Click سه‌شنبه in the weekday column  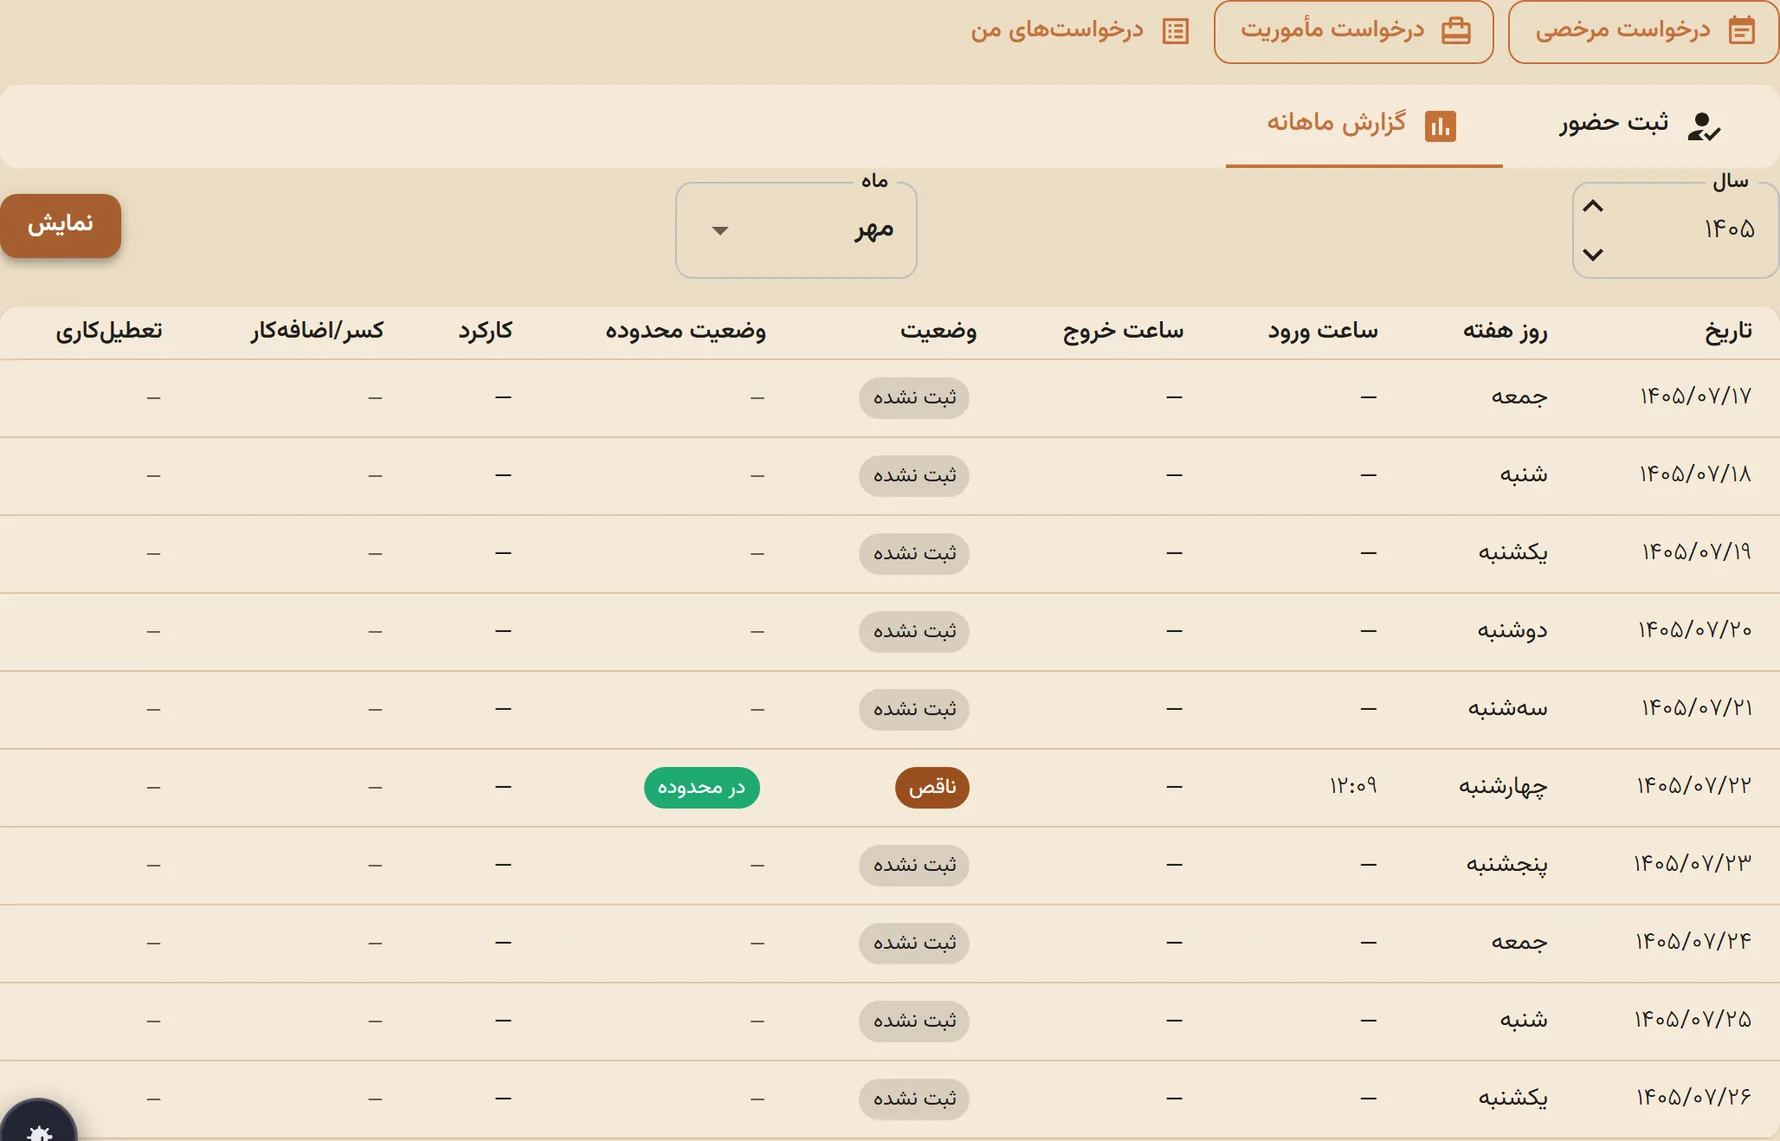[x=1508, y=709]
